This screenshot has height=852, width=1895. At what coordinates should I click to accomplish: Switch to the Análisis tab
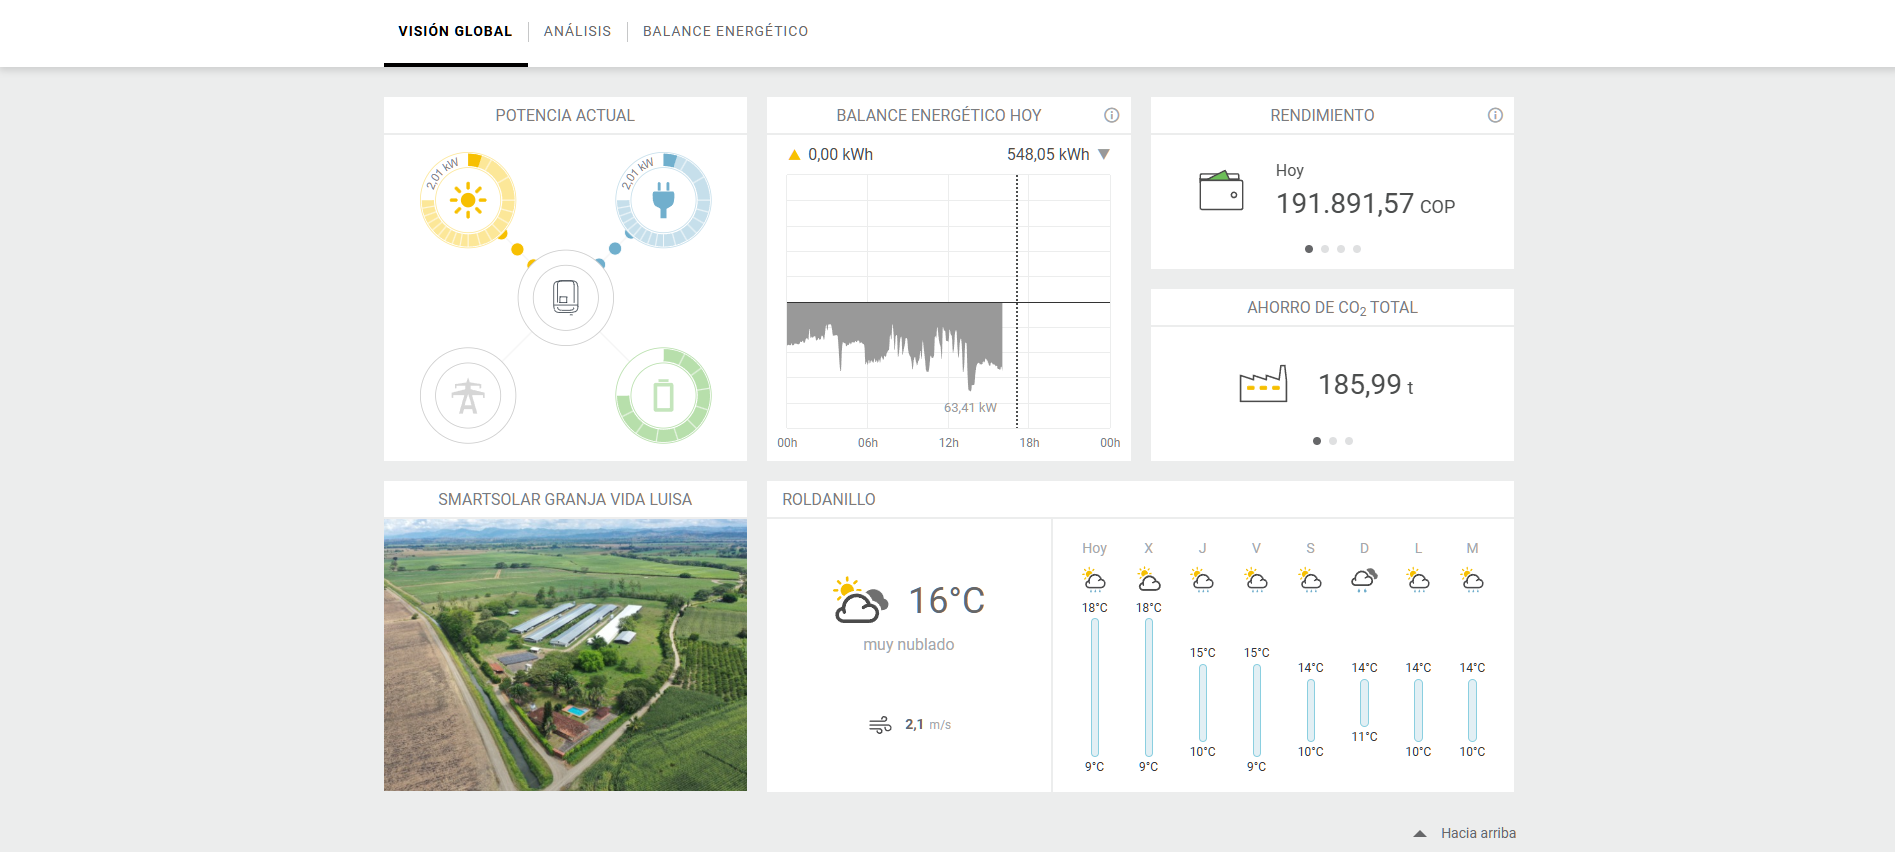click(x=577, y=31)
